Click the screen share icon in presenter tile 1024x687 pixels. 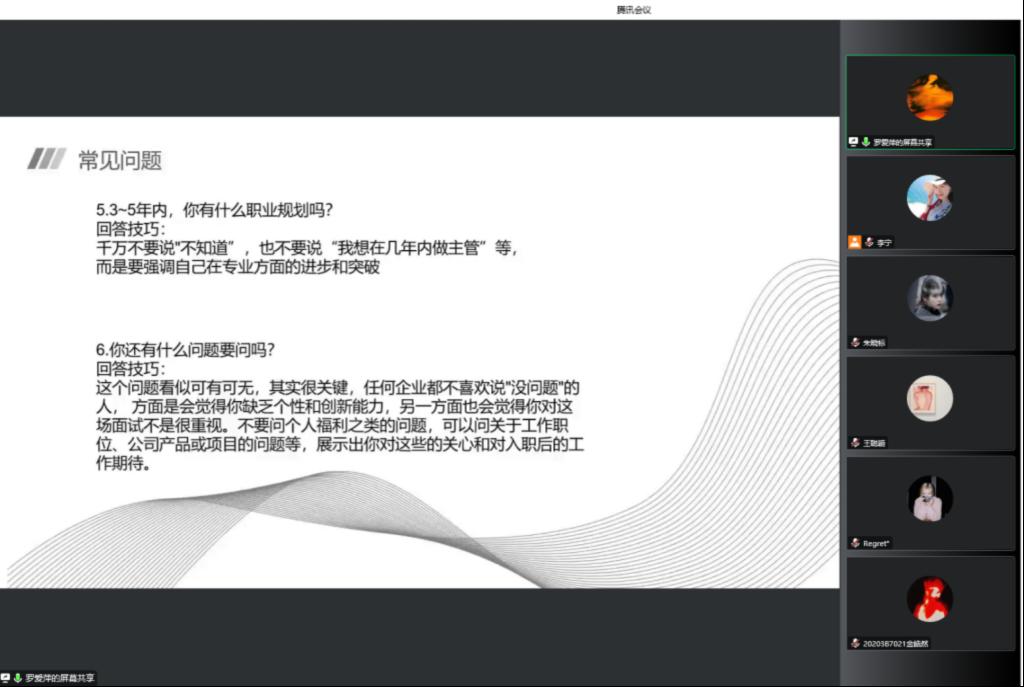tap(853, 142)
